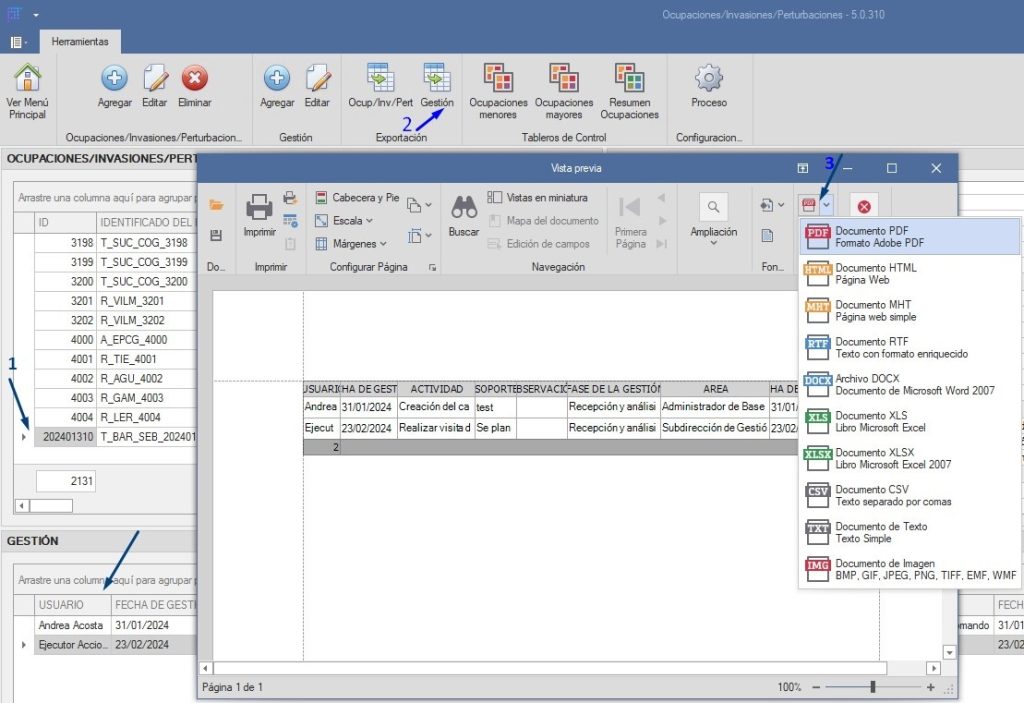Click the Ver Menú Principal home icon
This screenshot has height=703, width=1024.
28,78
